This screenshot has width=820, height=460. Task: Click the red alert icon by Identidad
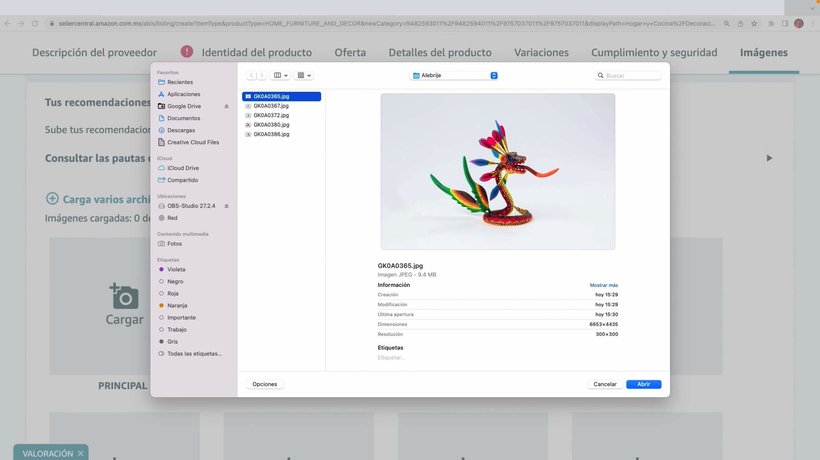[x=187, y=51]
